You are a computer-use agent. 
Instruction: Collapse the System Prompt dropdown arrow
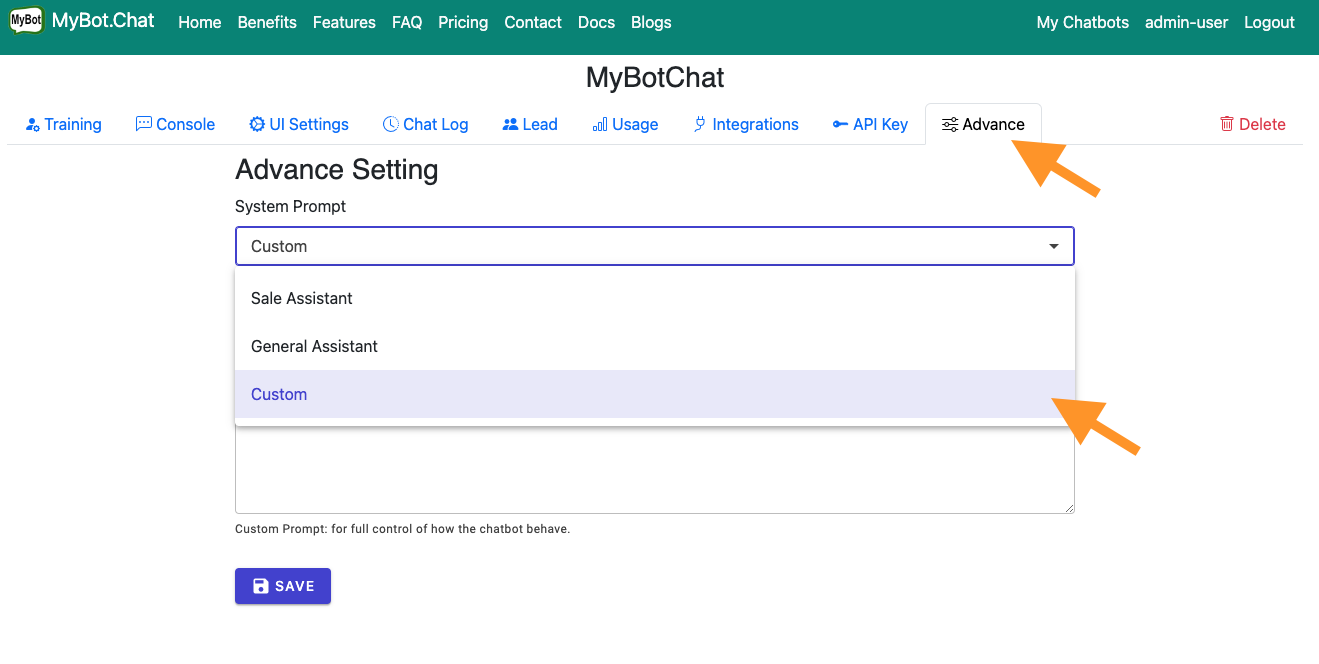1053,246
